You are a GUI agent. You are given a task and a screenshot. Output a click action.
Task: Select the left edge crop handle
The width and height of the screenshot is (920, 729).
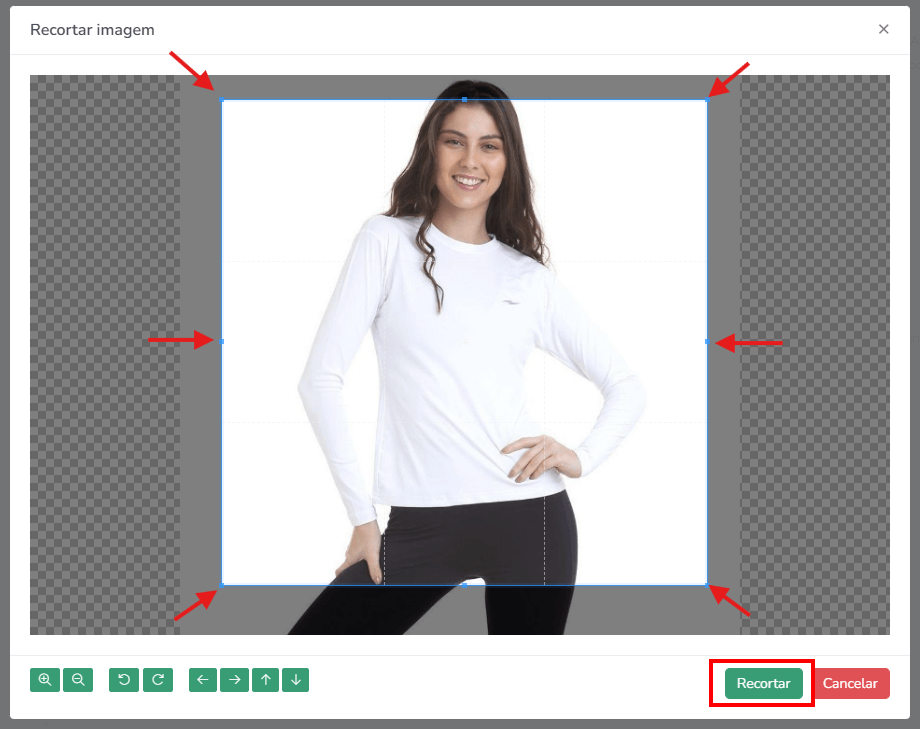click(222, 341)
